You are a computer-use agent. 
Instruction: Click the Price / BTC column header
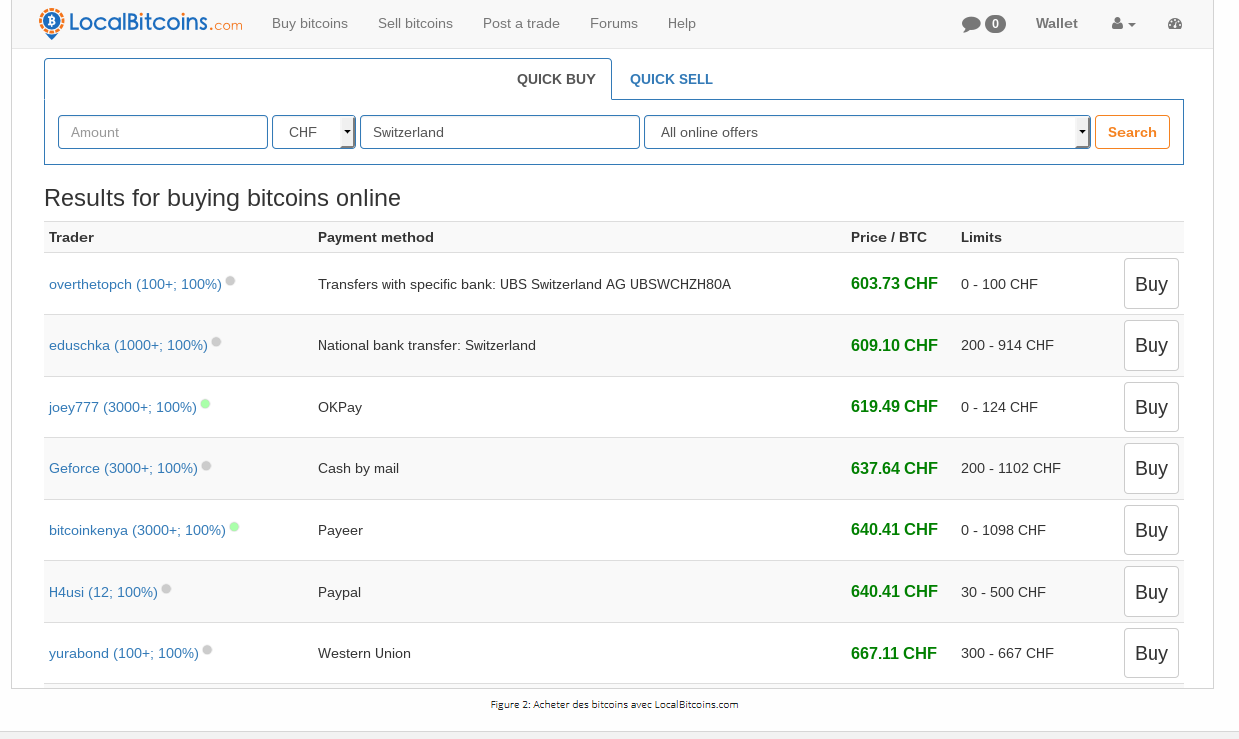tap(889, 237)
